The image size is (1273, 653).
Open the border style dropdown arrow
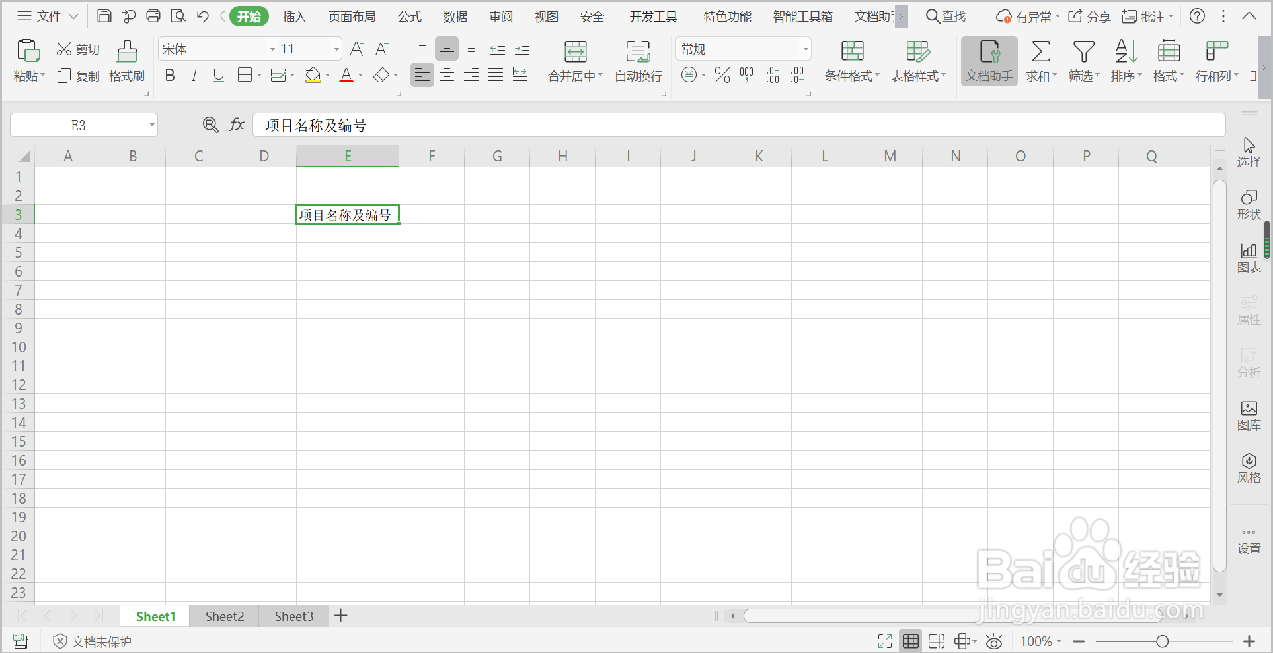pos(259,76)
